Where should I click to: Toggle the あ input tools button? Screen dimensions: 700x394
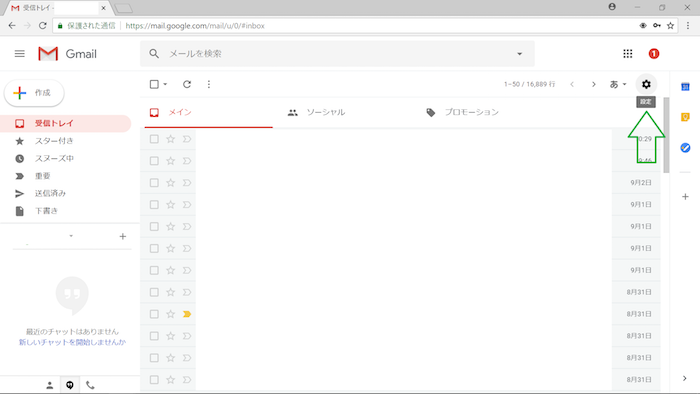pyautogui.click(x=614, y=84)
